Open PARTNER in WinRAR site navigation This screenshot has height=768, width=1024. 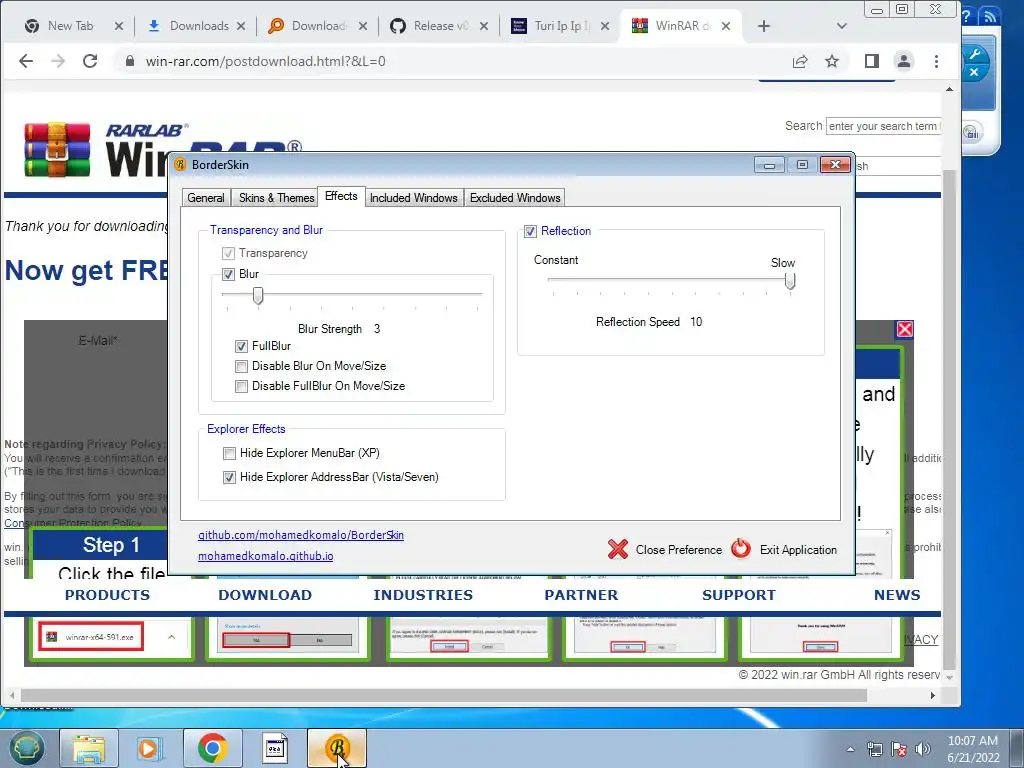[x=581, y=595]
